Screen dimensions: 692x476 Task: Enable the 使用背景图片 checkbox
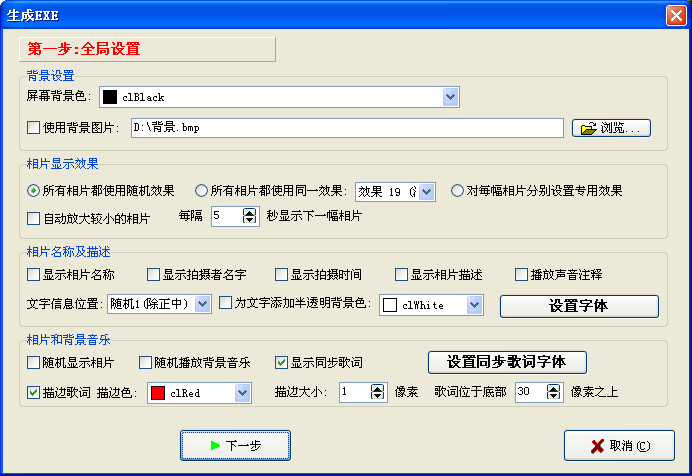pos(34,128)
